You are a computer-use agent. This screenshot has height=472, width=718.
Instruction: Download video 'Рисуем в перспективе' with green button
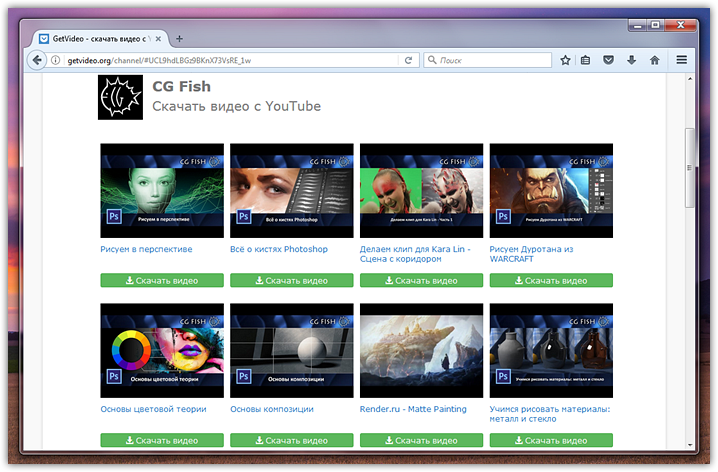[162, 280]
